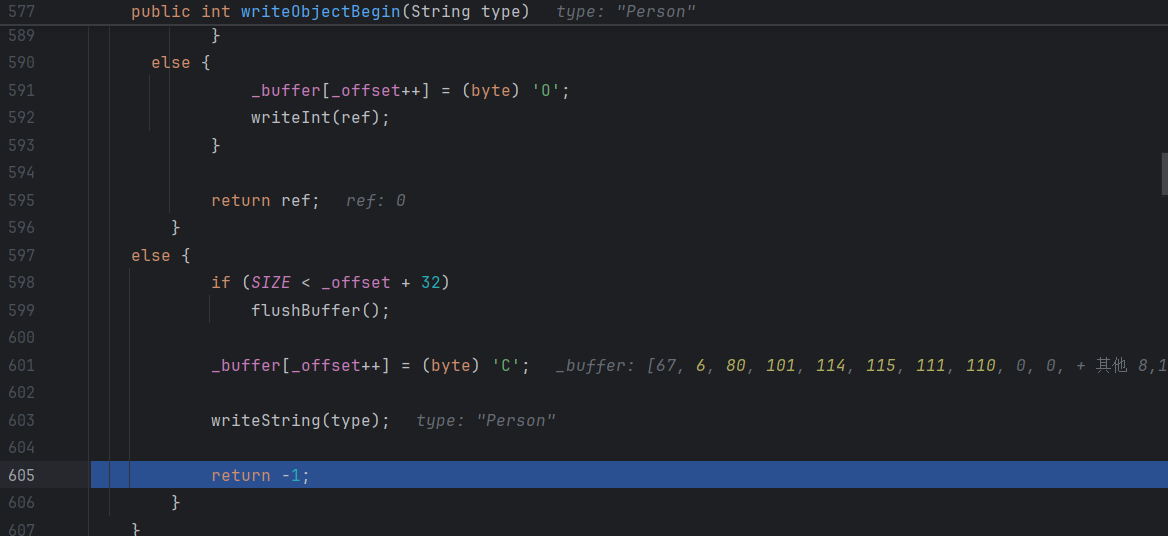Click line number 599 in the gutter

tap(21, 311)
